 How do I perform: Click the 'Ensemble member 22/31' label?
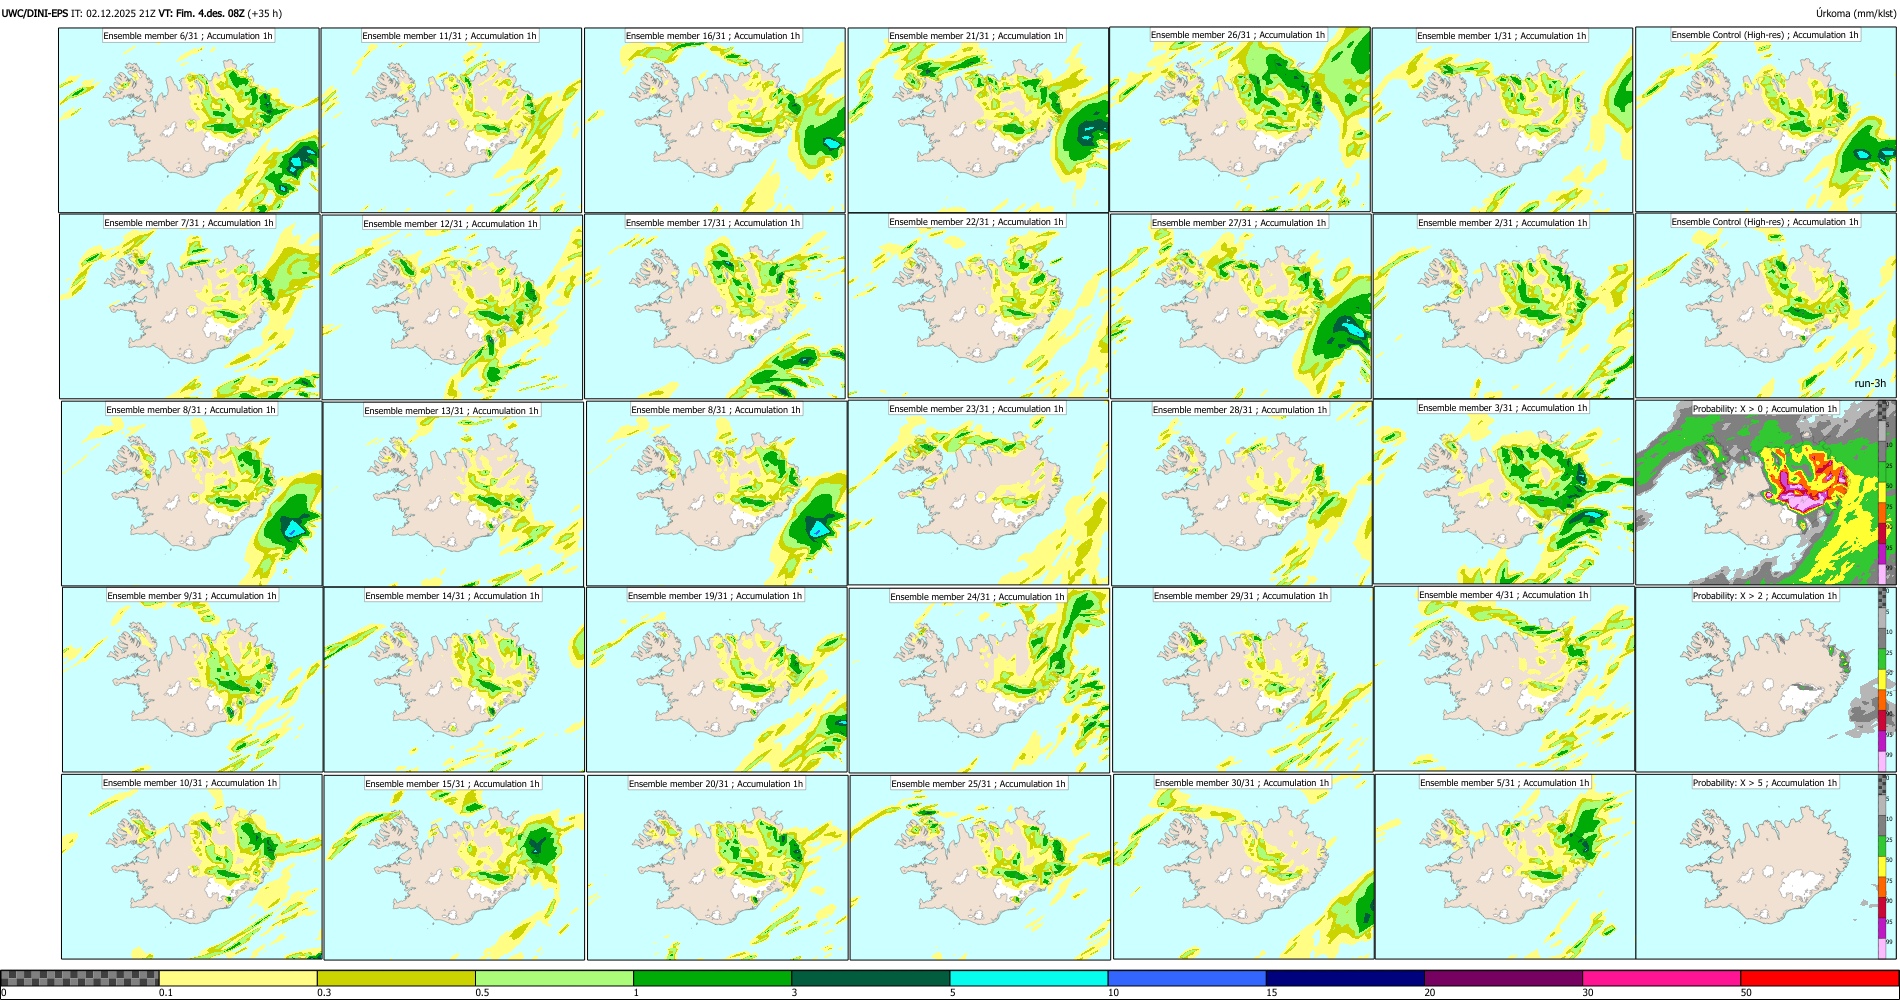pyautogui.click(x=976, y=222)
